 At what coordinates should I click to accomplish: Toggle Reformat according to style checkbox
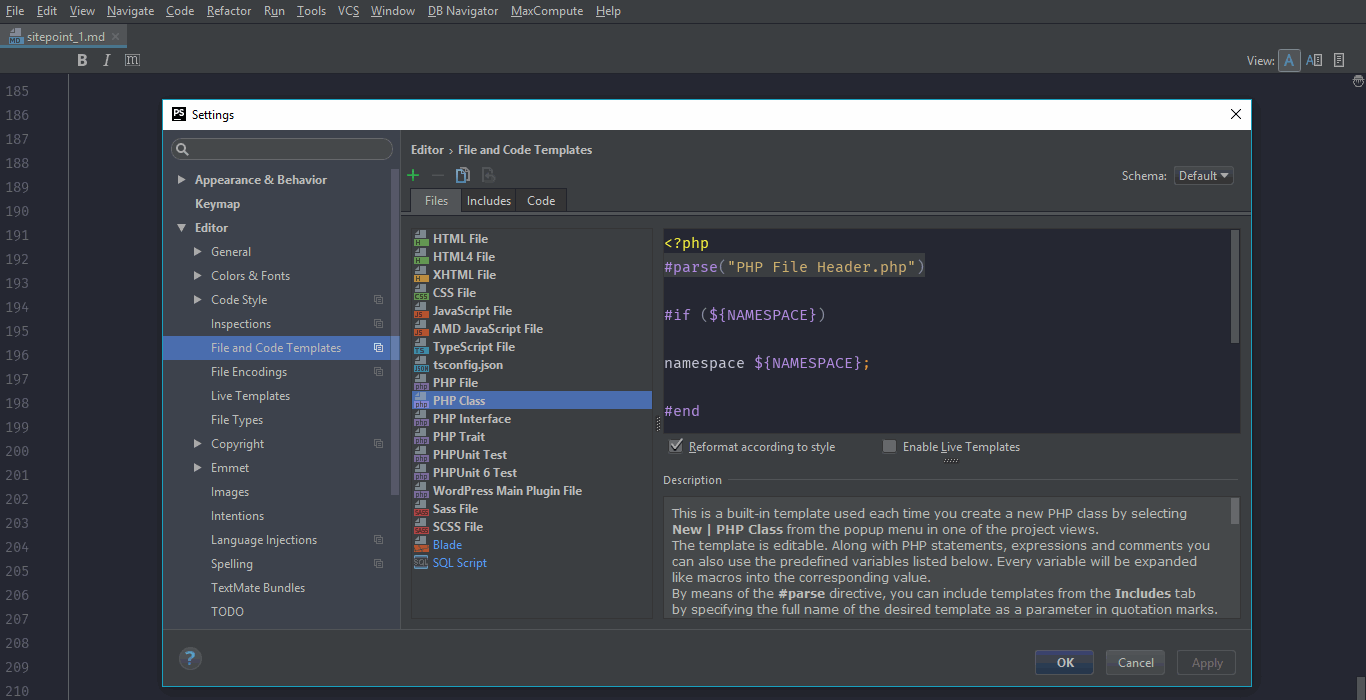point(677,447)
